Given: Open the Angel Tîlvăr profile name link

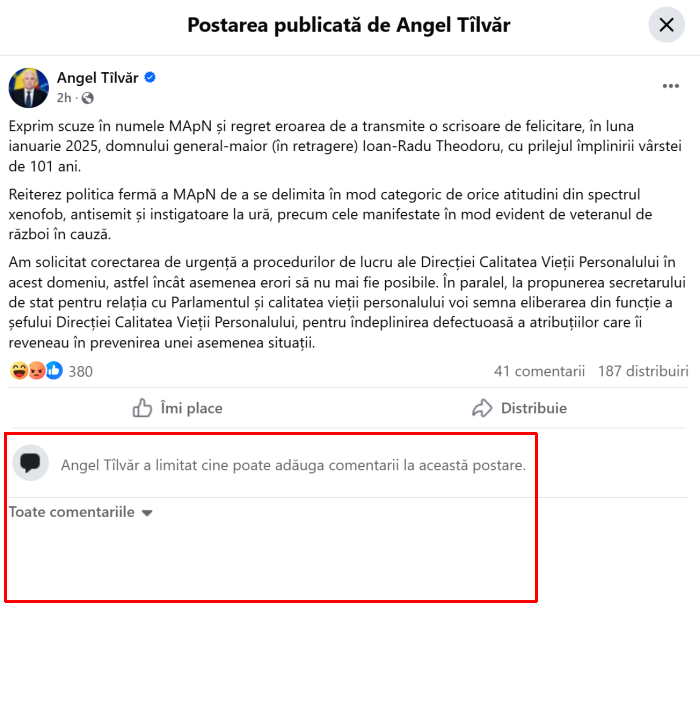Looking at the screenshot, I should tap(97, 78).
